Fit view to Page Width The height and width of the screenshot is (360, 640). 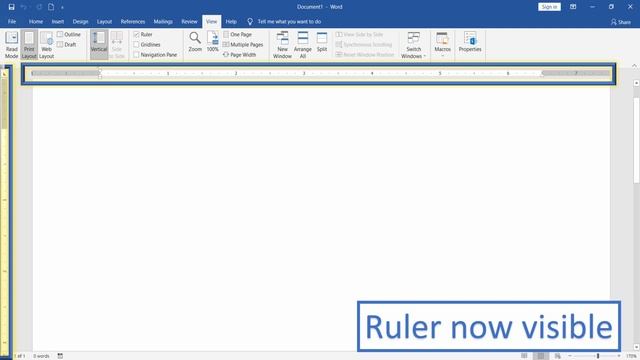240,55
